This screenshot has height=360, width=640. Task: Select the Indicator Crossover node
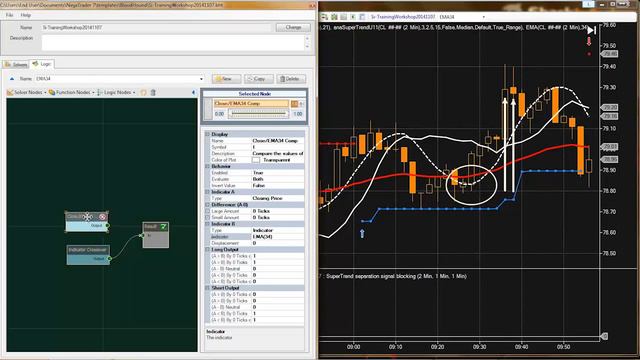(x=88, y=249)
